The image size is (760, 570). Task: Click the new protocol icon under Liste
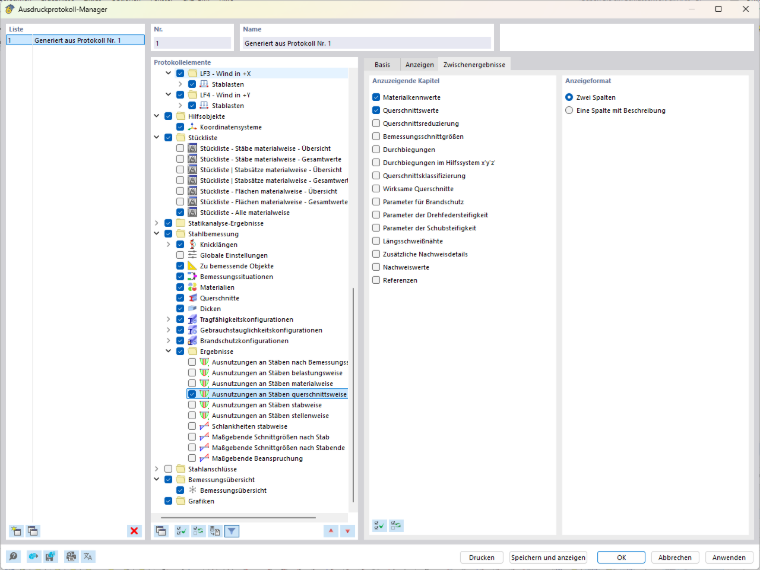click(16, 531)
